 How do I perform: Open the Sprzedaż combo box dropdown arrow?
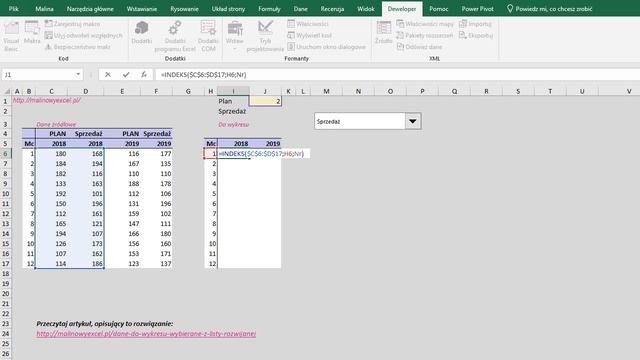[413, 121]
